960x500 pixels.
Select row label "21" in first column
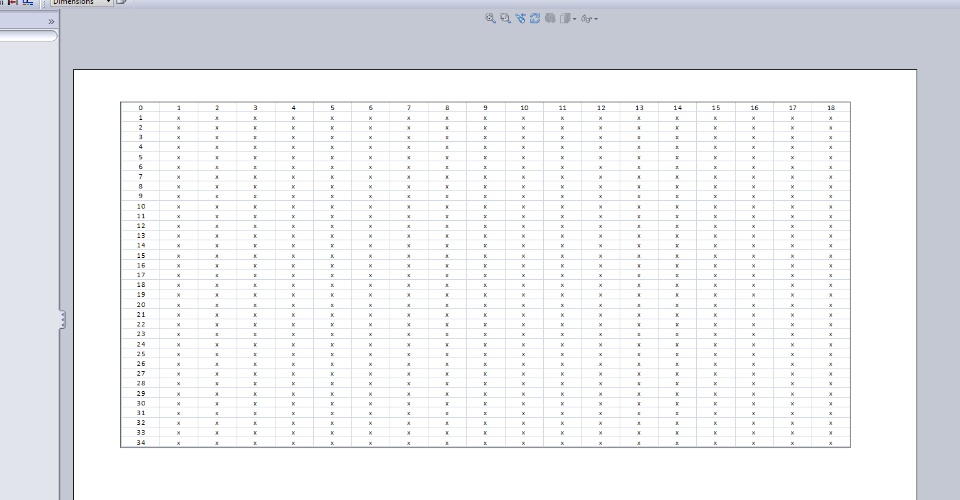(x=141, y=314)
